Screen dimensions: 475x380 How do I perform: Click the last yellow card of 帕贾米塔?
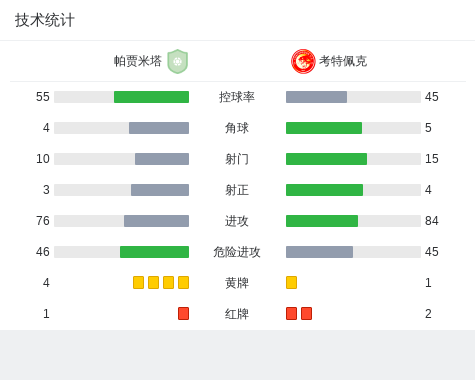[x=183, y=283]
